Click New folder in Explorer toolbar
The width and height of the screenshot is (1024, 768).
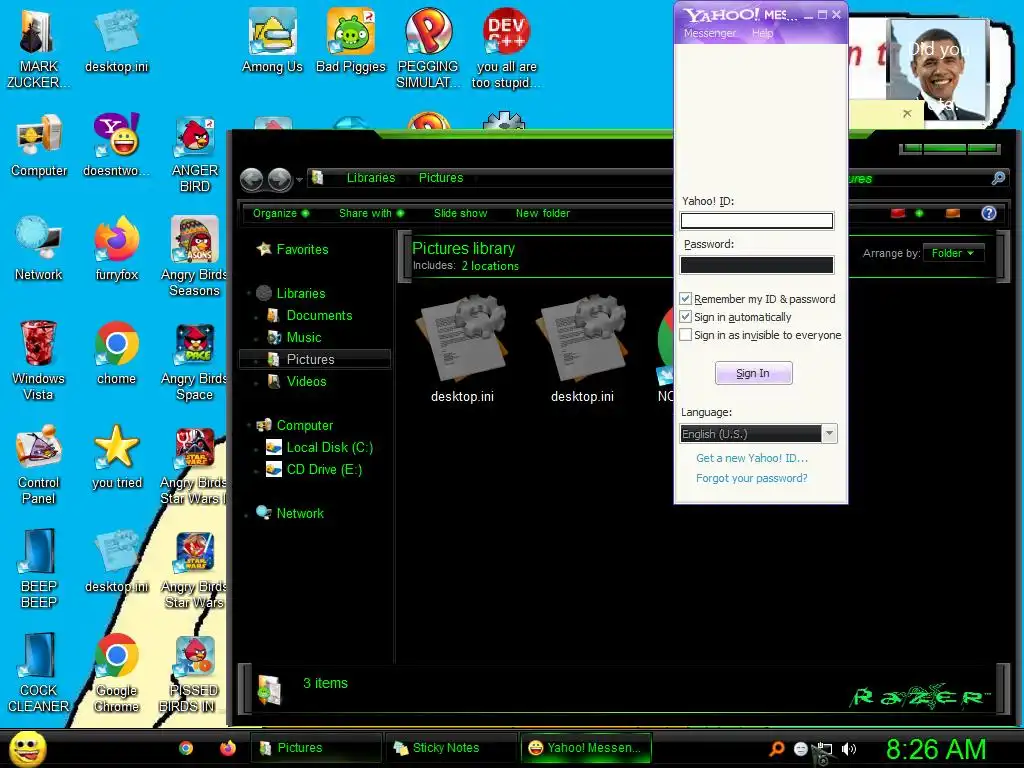point(543,214)
